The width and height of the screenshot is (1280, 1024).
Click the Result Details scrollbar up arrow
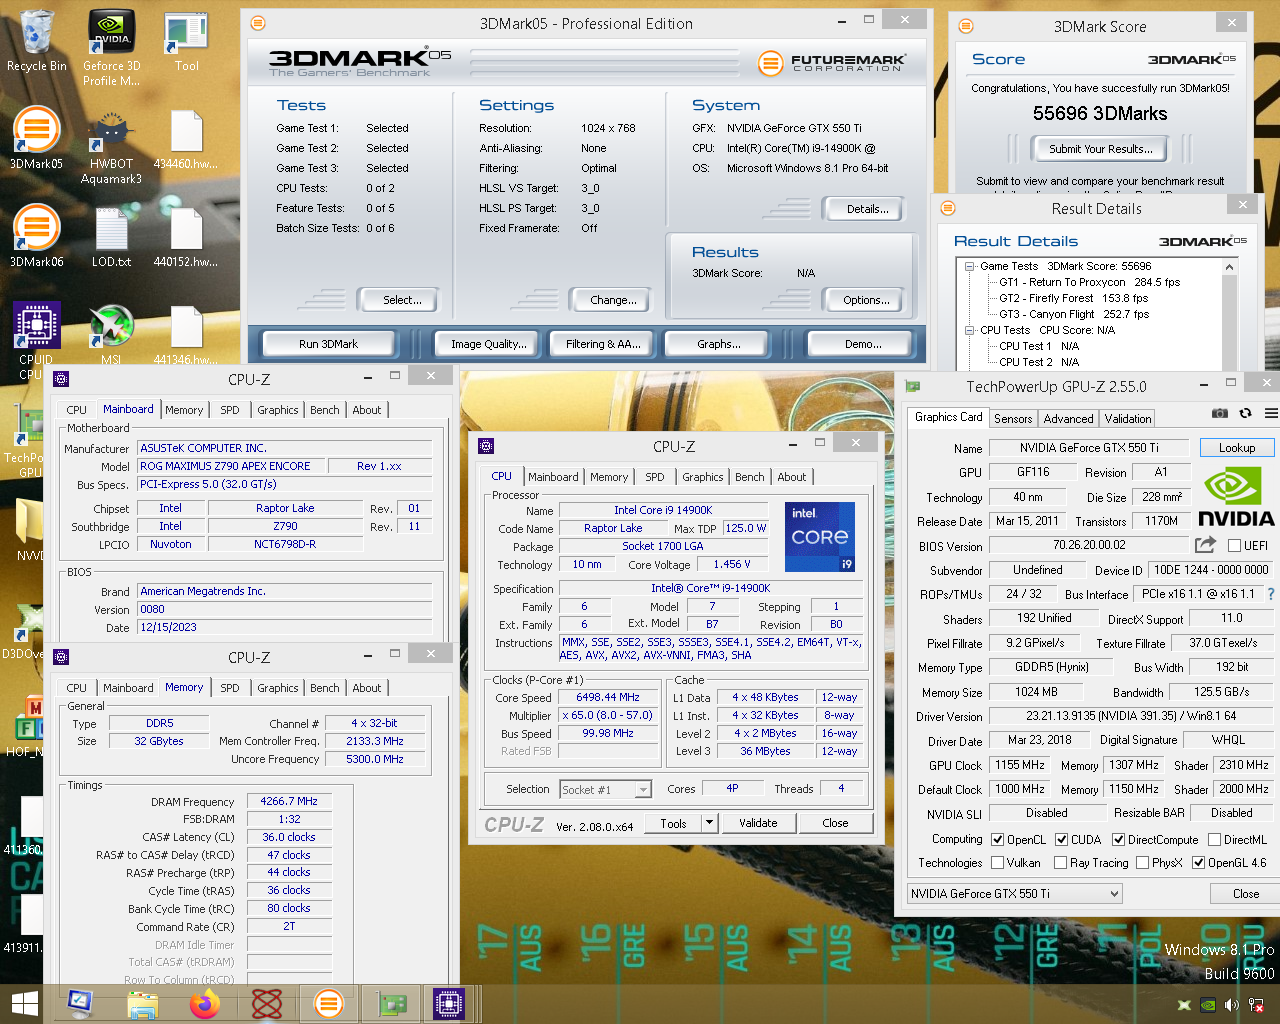pyautogui.click(x=1229, y=267)
